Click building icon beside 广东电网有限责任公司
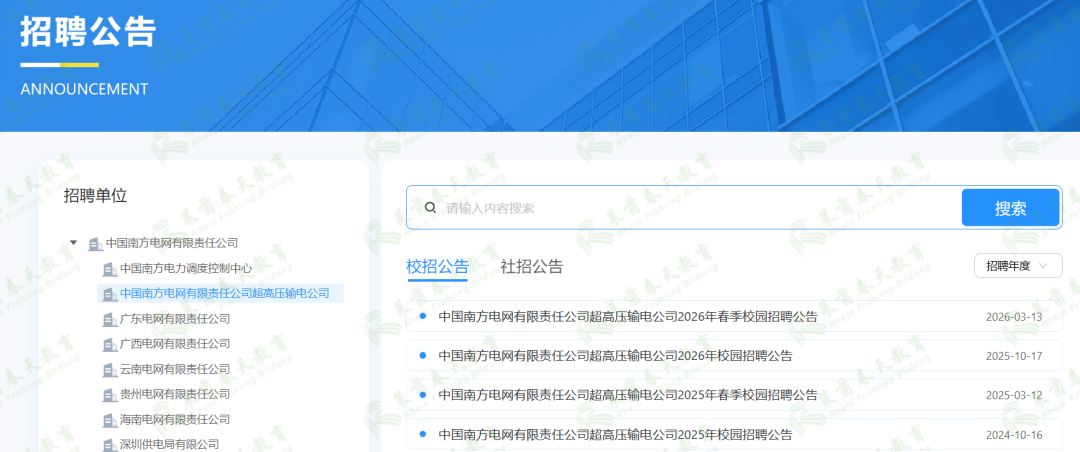This screenshot has height=452, width=1080. click(x=110, y=320)
